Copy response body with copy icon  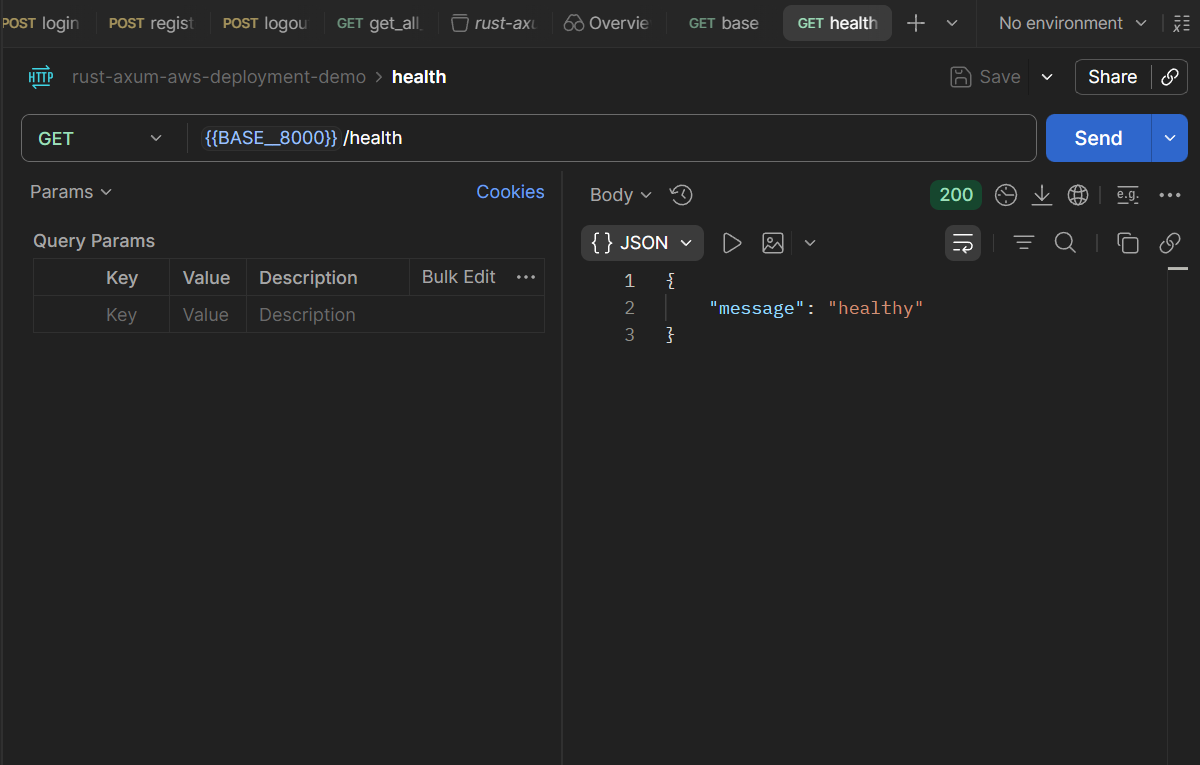[x=1128, y=243]
